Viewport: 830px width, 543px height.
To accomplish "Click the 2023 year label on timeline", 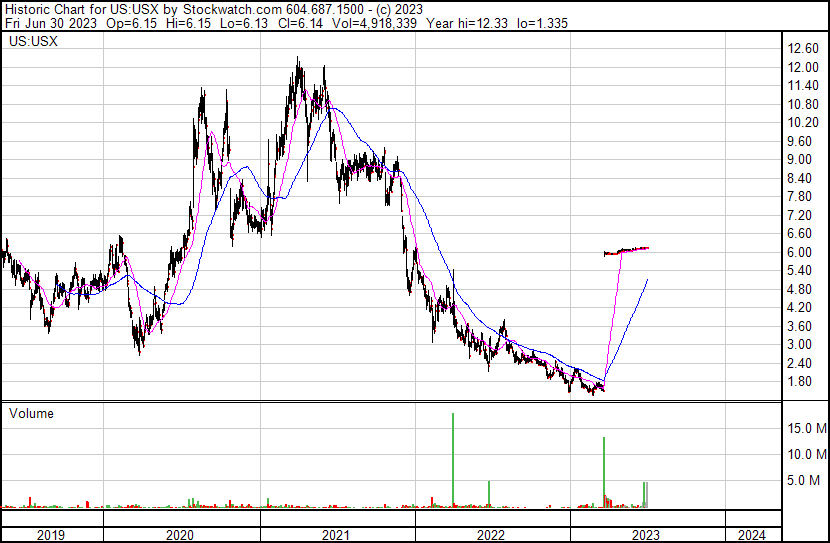I will pos(645,535).
